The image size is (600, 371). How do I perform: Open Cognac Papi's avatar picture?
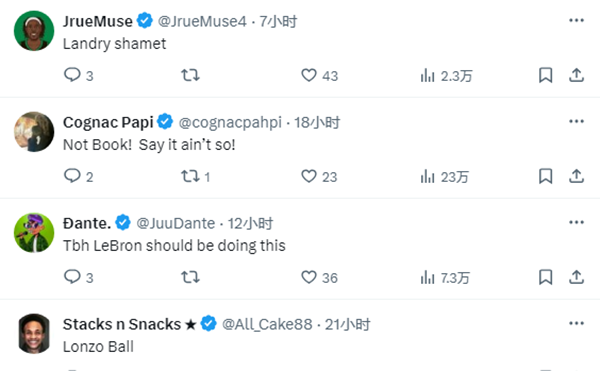[34, 132]
